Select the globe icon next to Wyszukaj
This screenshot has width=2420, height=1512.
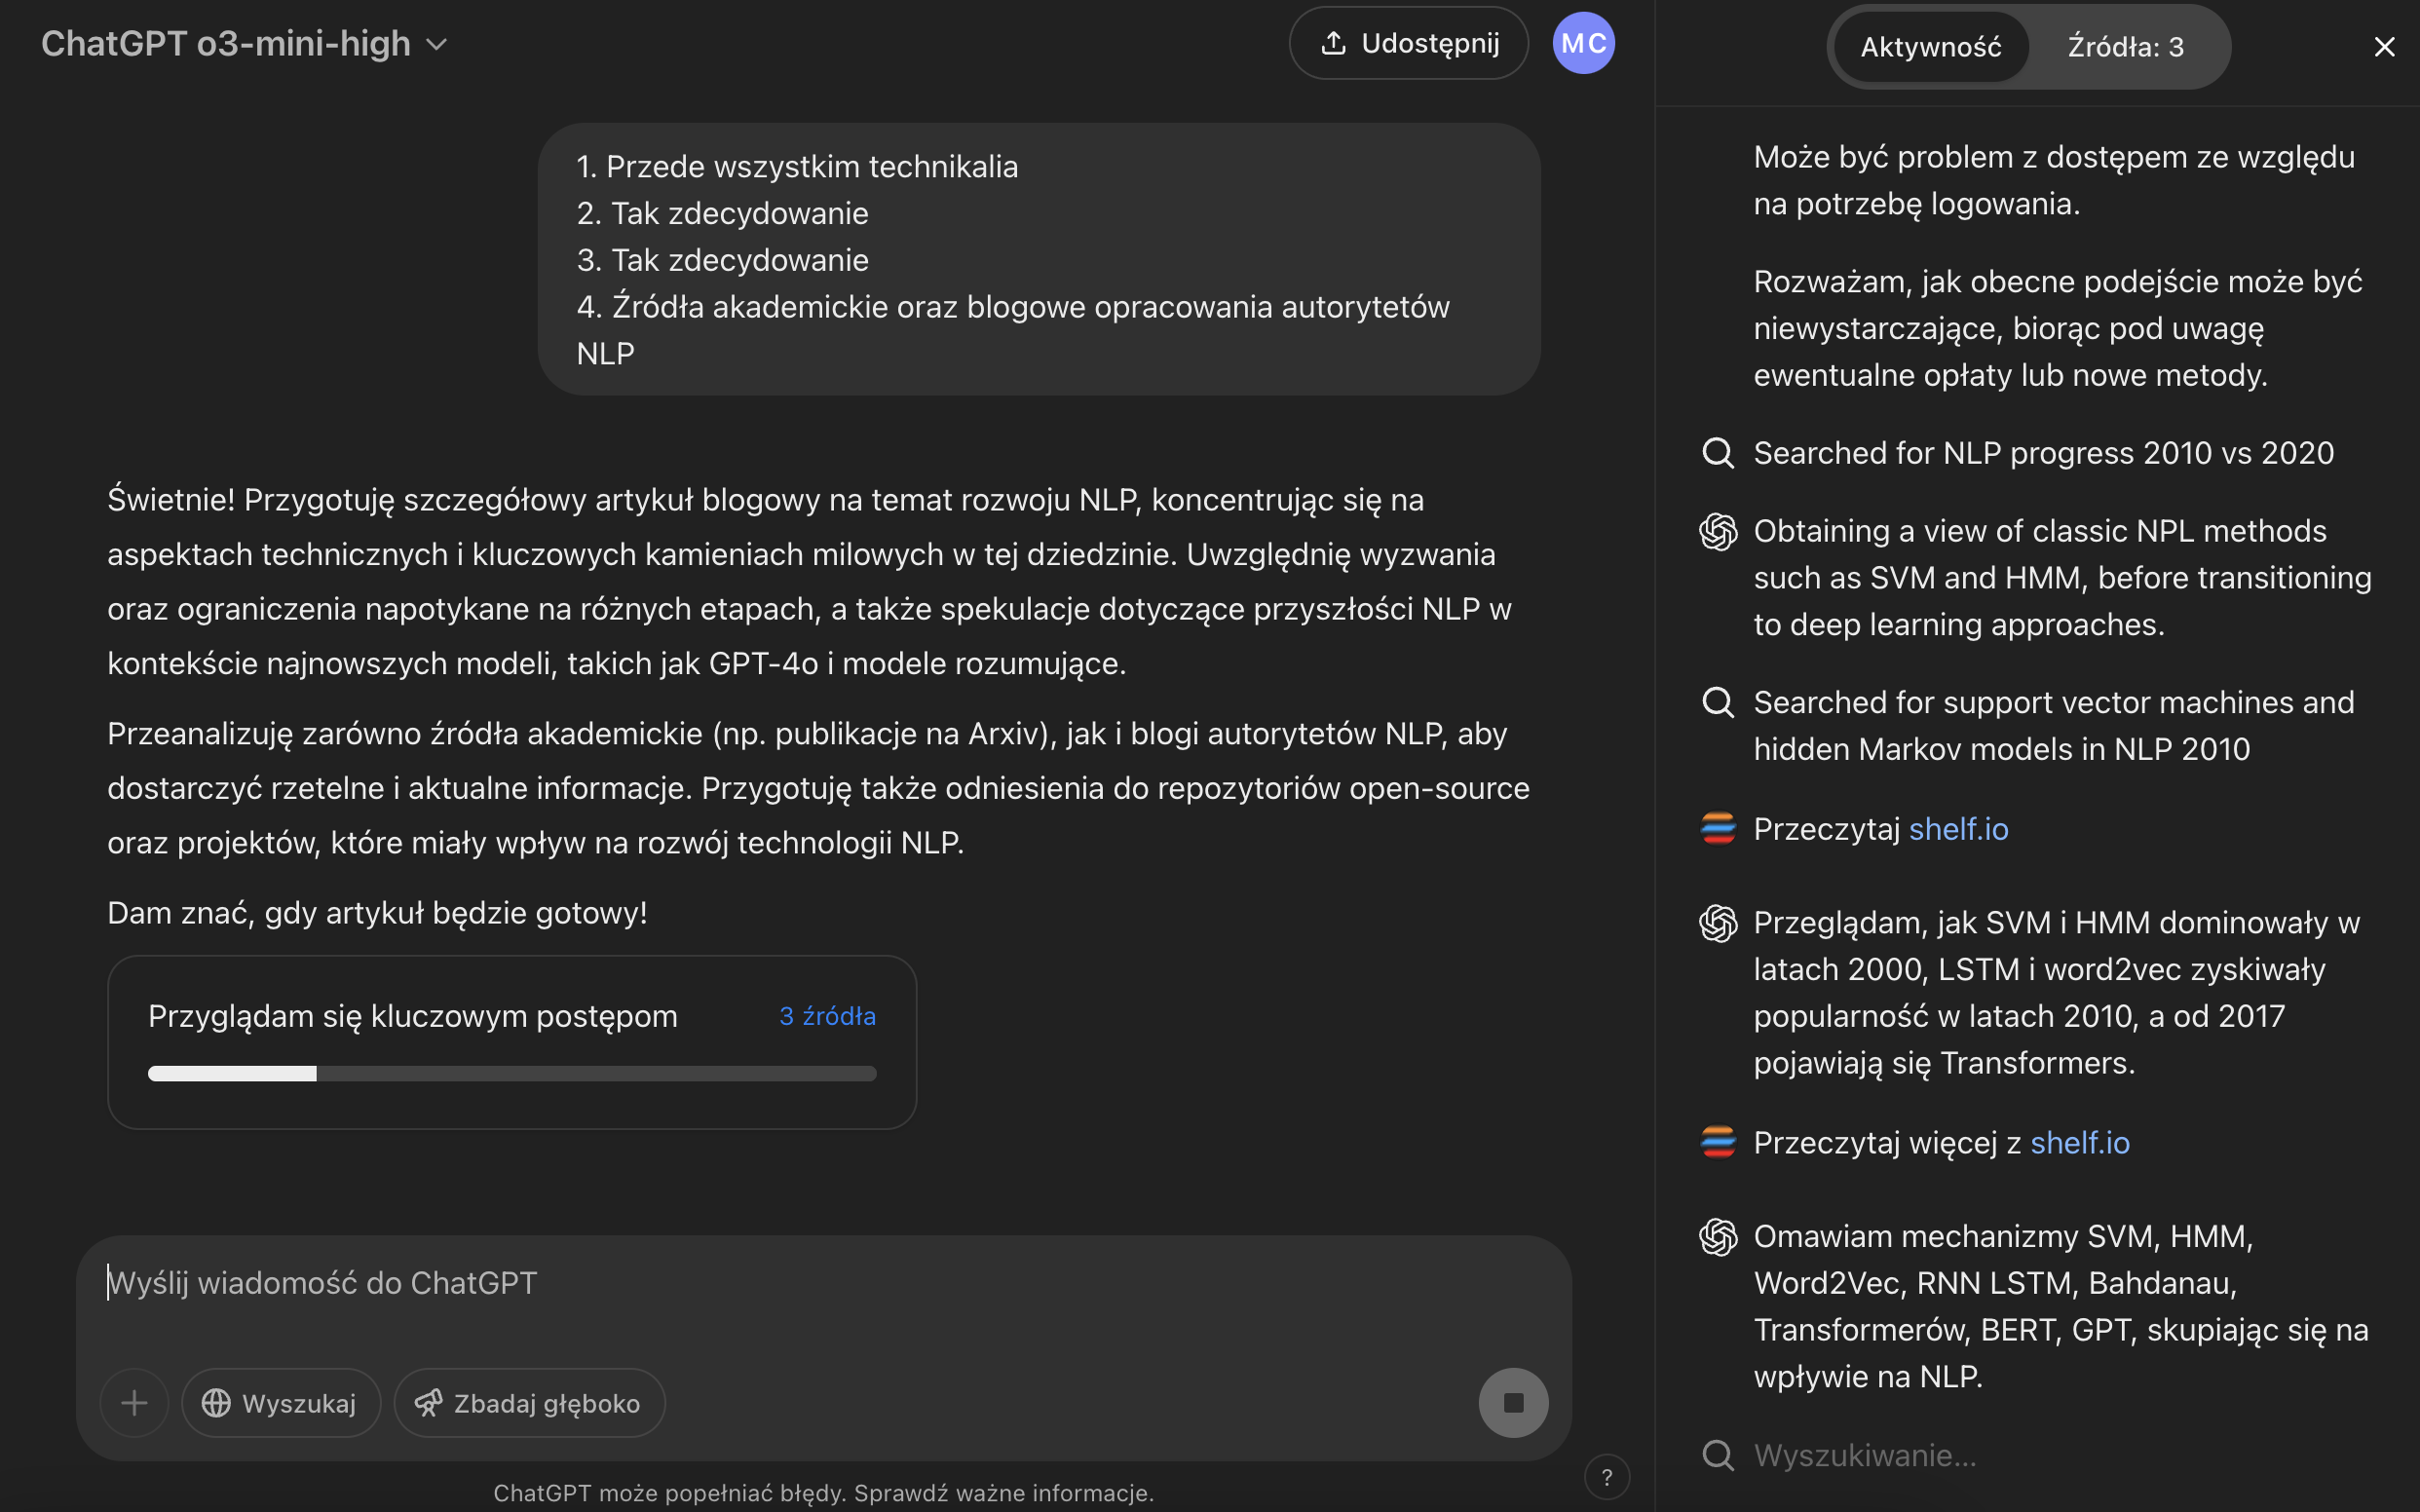coord(216,1402)
